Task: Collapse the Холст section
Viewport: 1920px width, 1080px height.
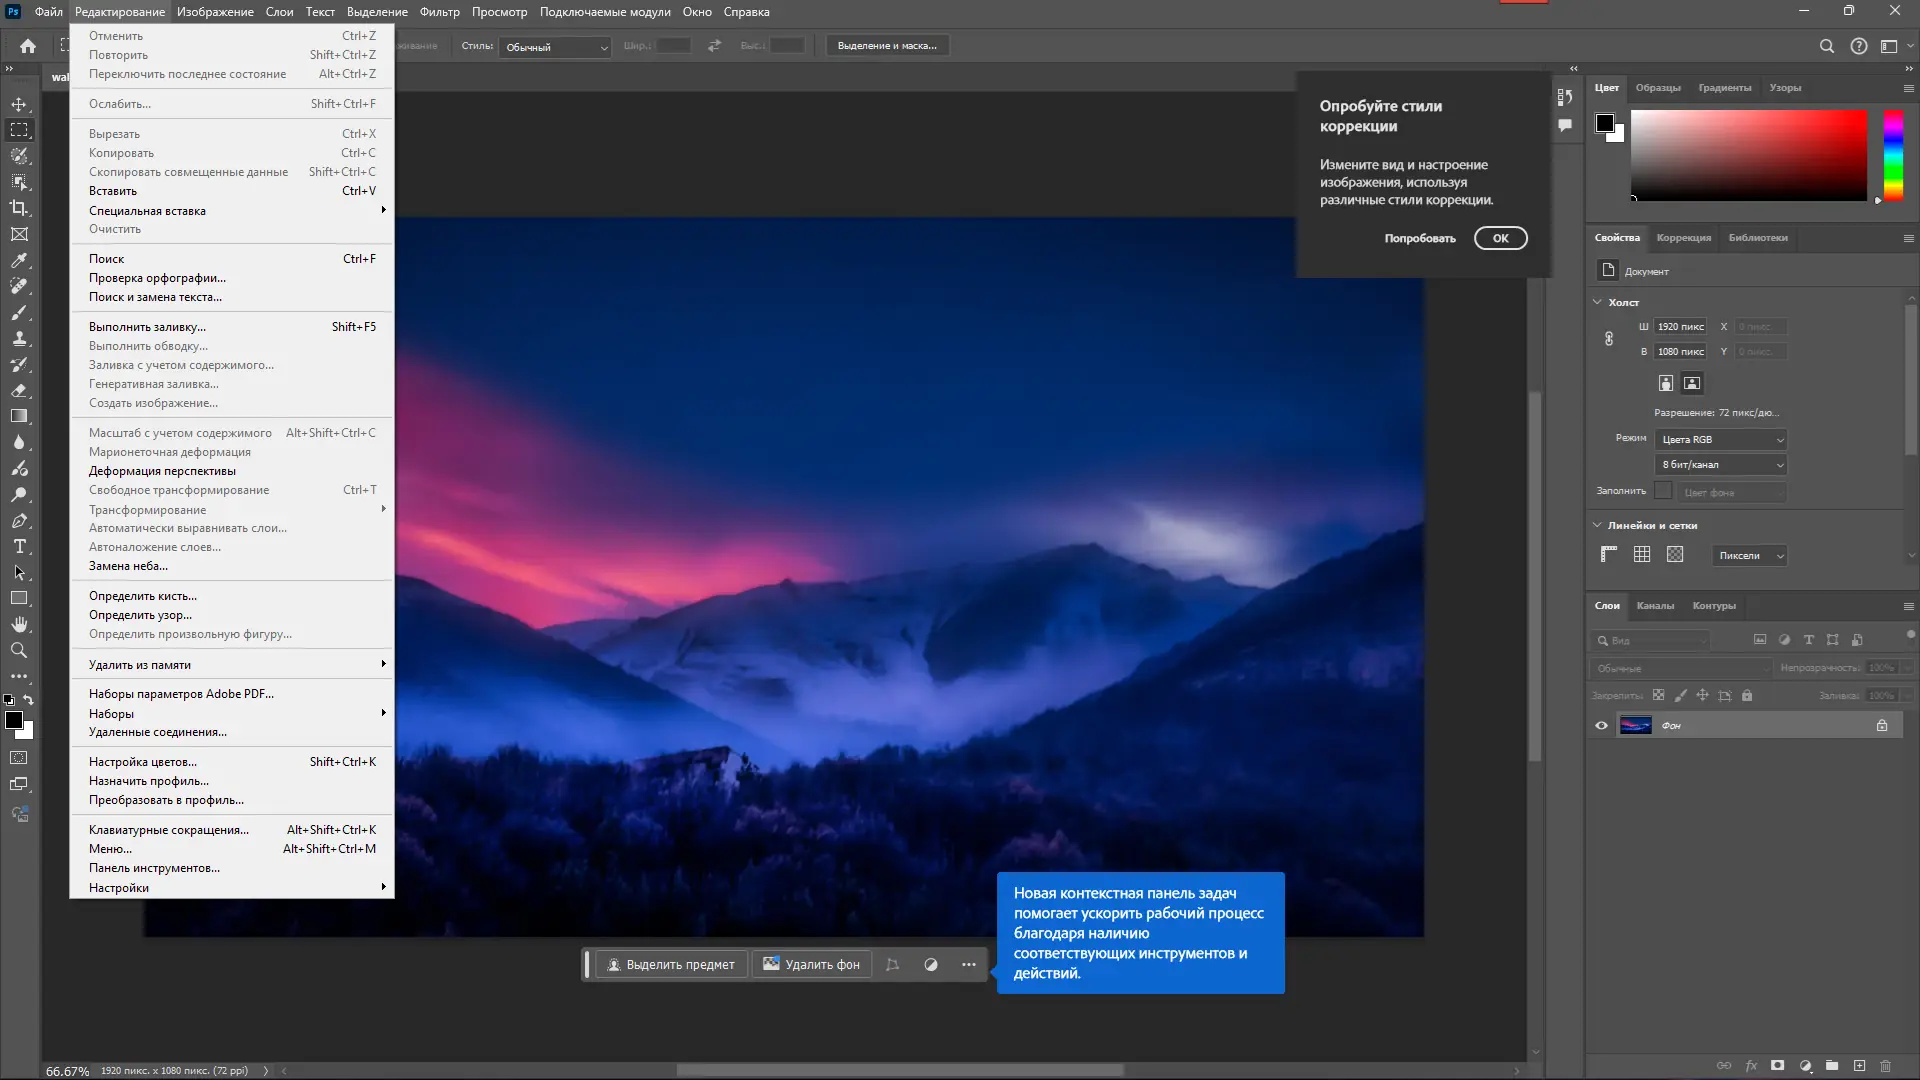Action: [1597, 302]
